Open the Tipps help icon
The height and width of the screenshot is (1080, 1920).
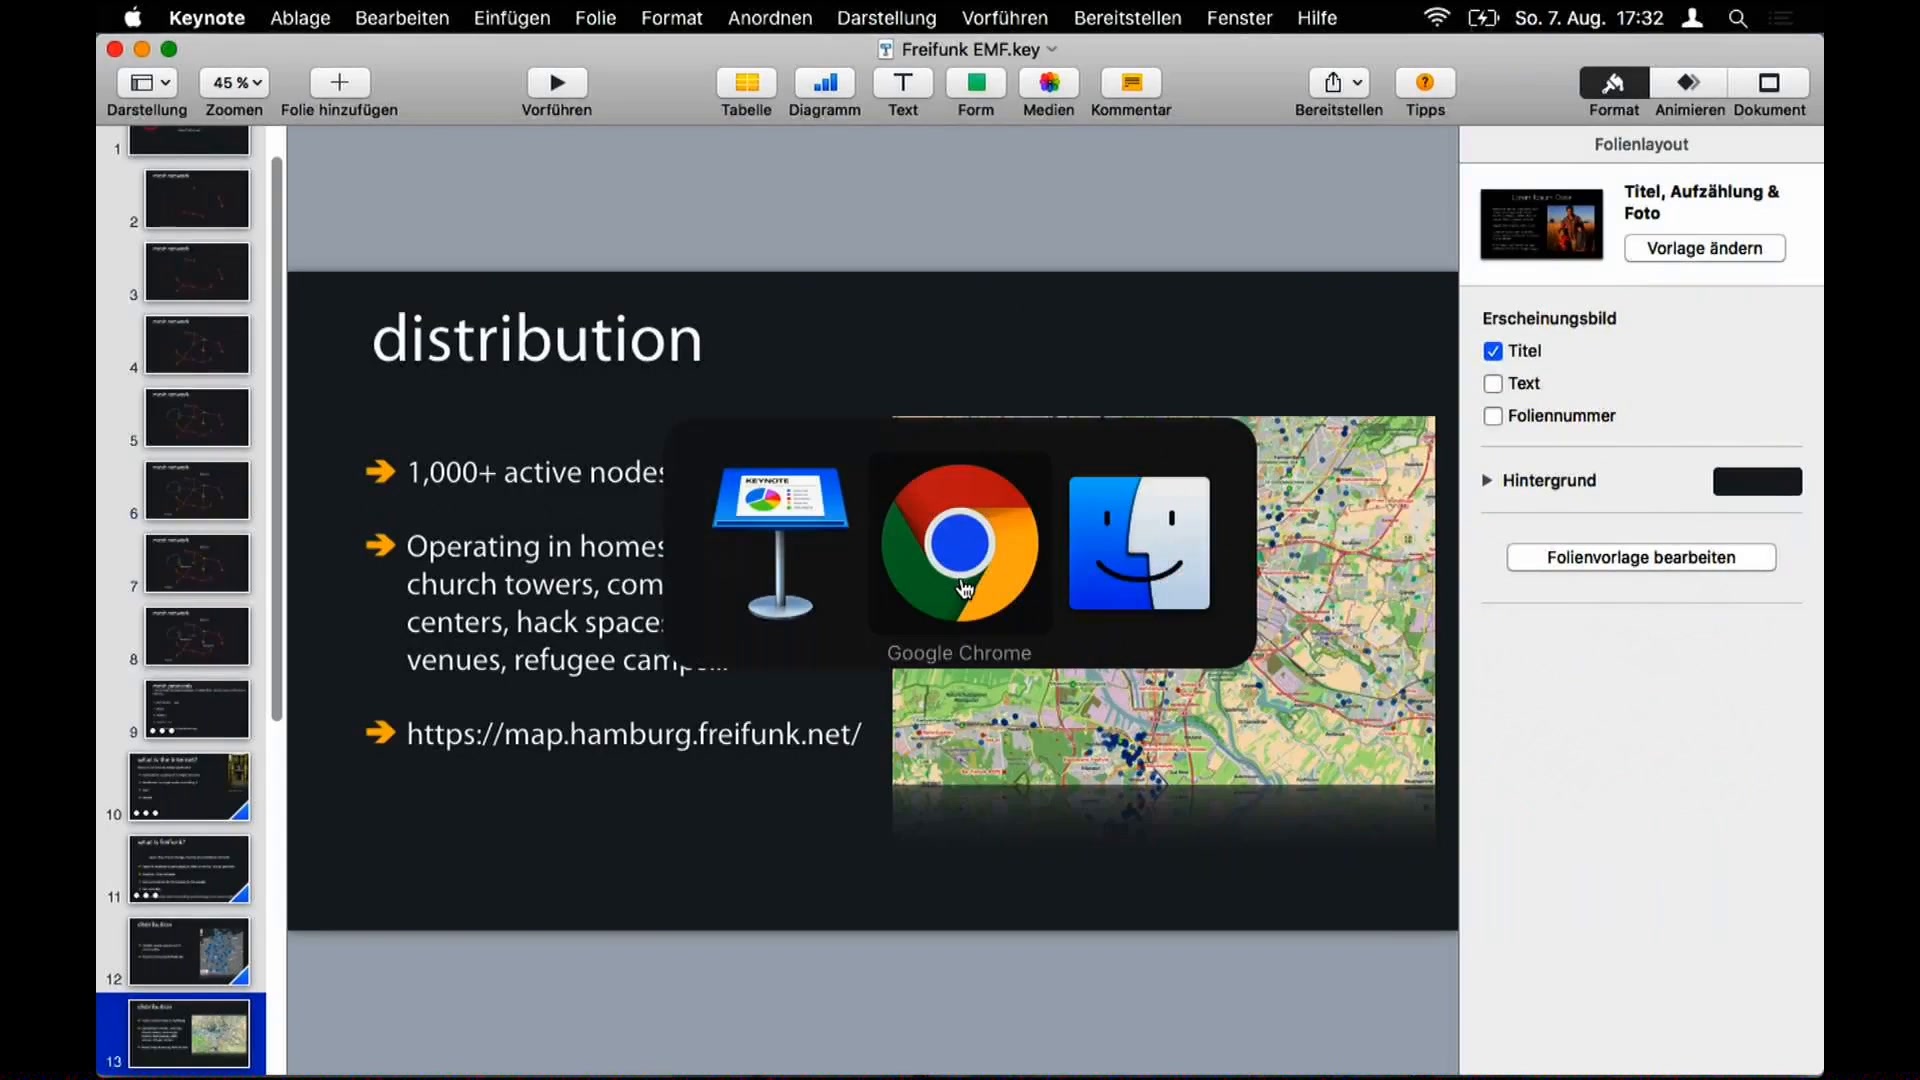point(1425,82)
